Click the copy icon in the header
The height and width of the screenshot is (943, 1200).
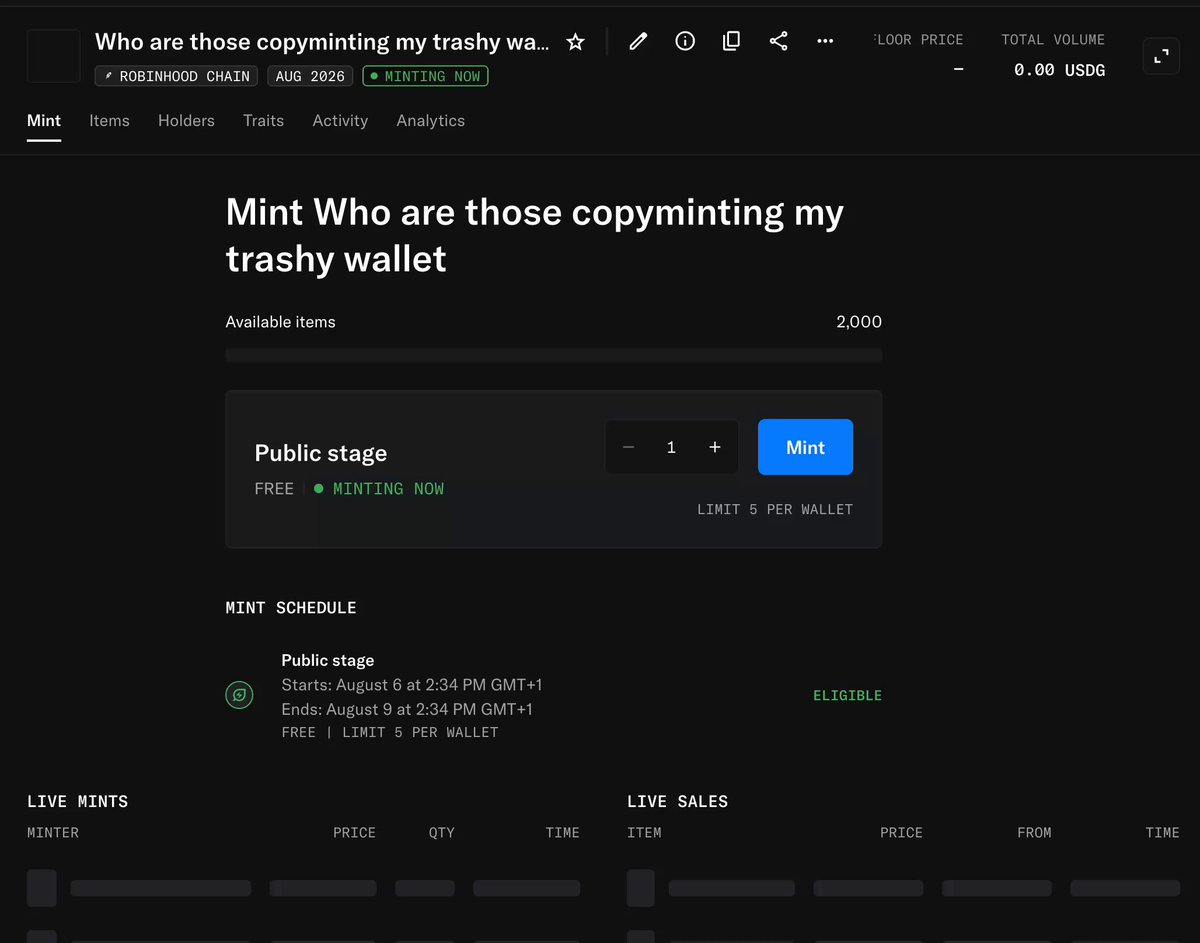(x=732, y=41)
